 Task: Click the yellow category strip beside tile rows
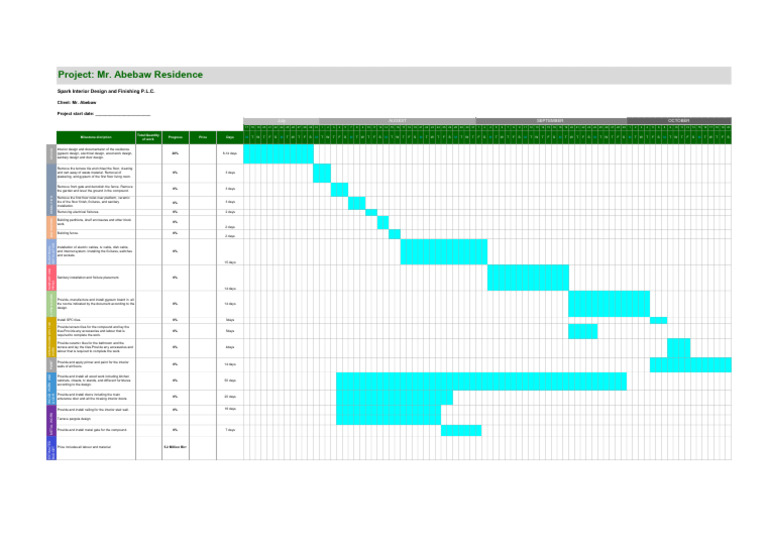pyautogui.click(x=51, y=337)
